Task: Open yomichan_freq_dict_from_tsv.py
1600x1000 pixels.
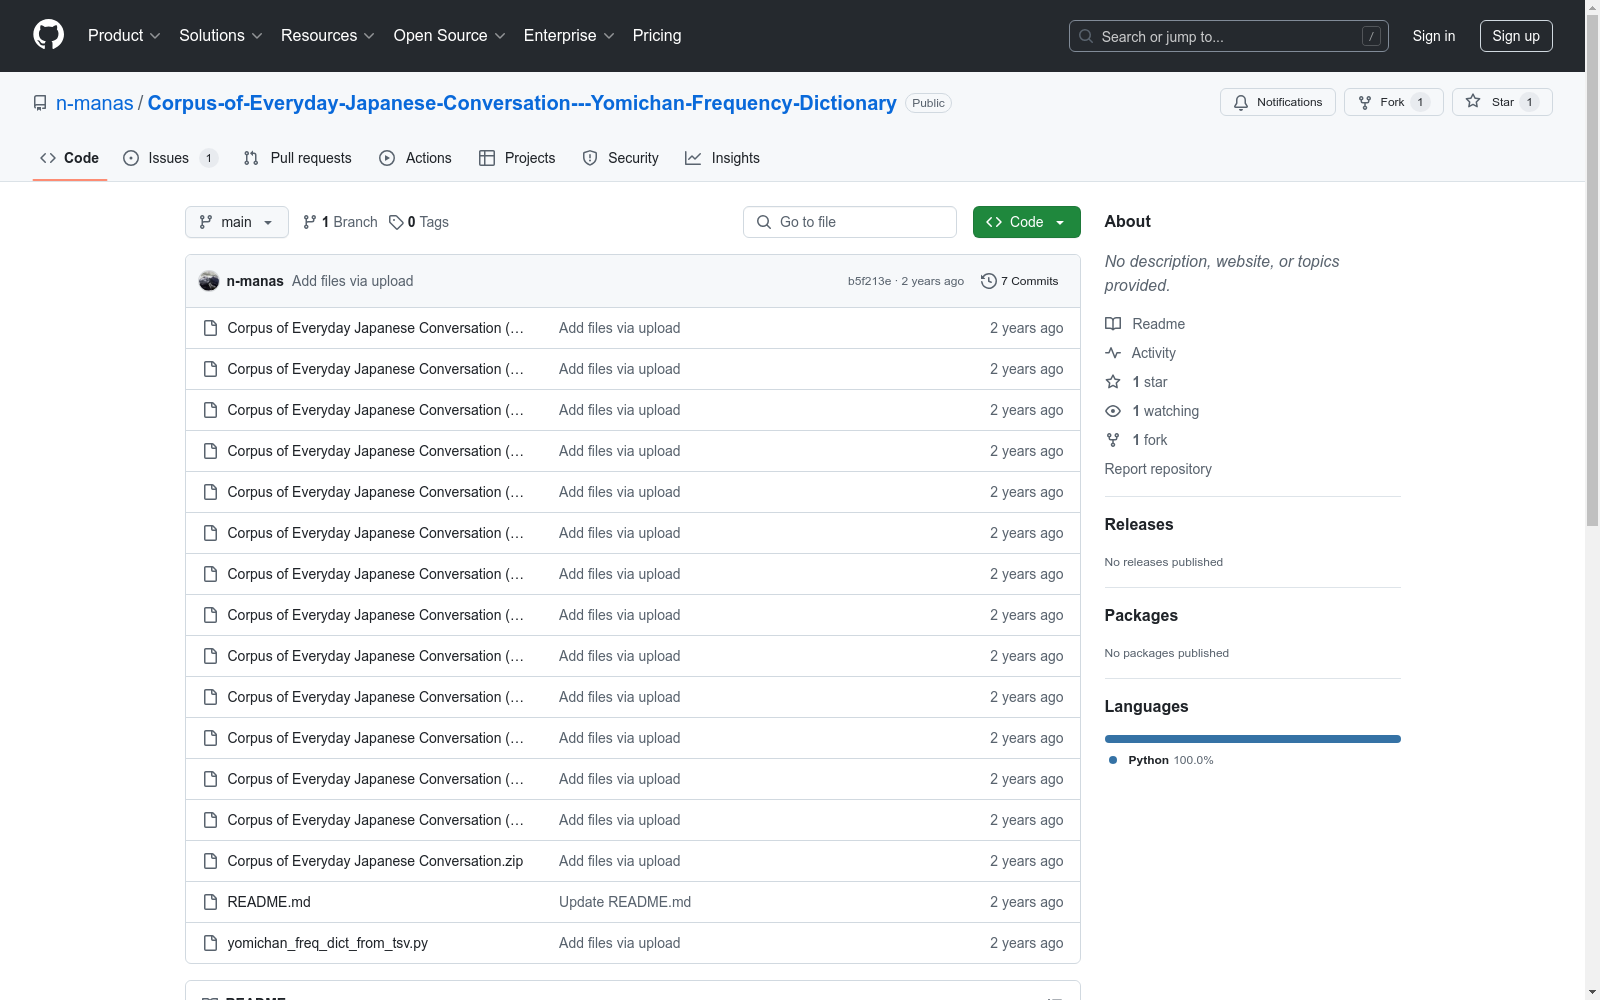Action: [328, 943]
